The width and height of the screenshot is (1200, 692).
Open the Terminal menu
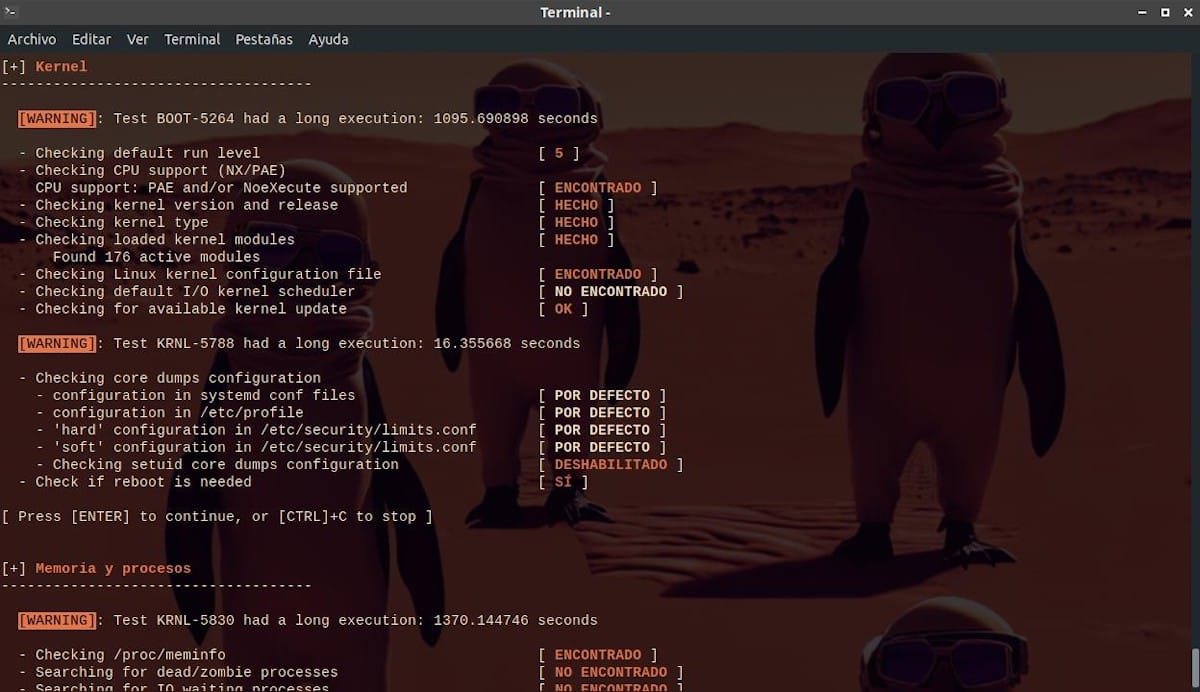tap(192, 39)
